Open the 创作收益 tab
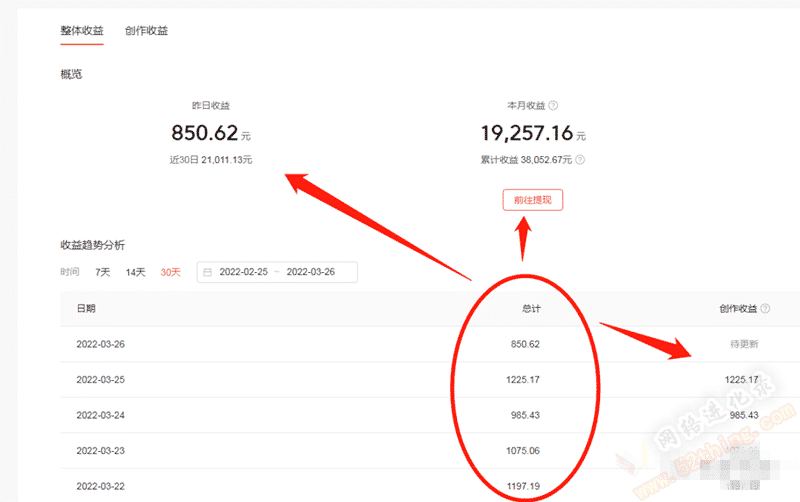Screen dimensions: 800x502 [x=146, y=31]
